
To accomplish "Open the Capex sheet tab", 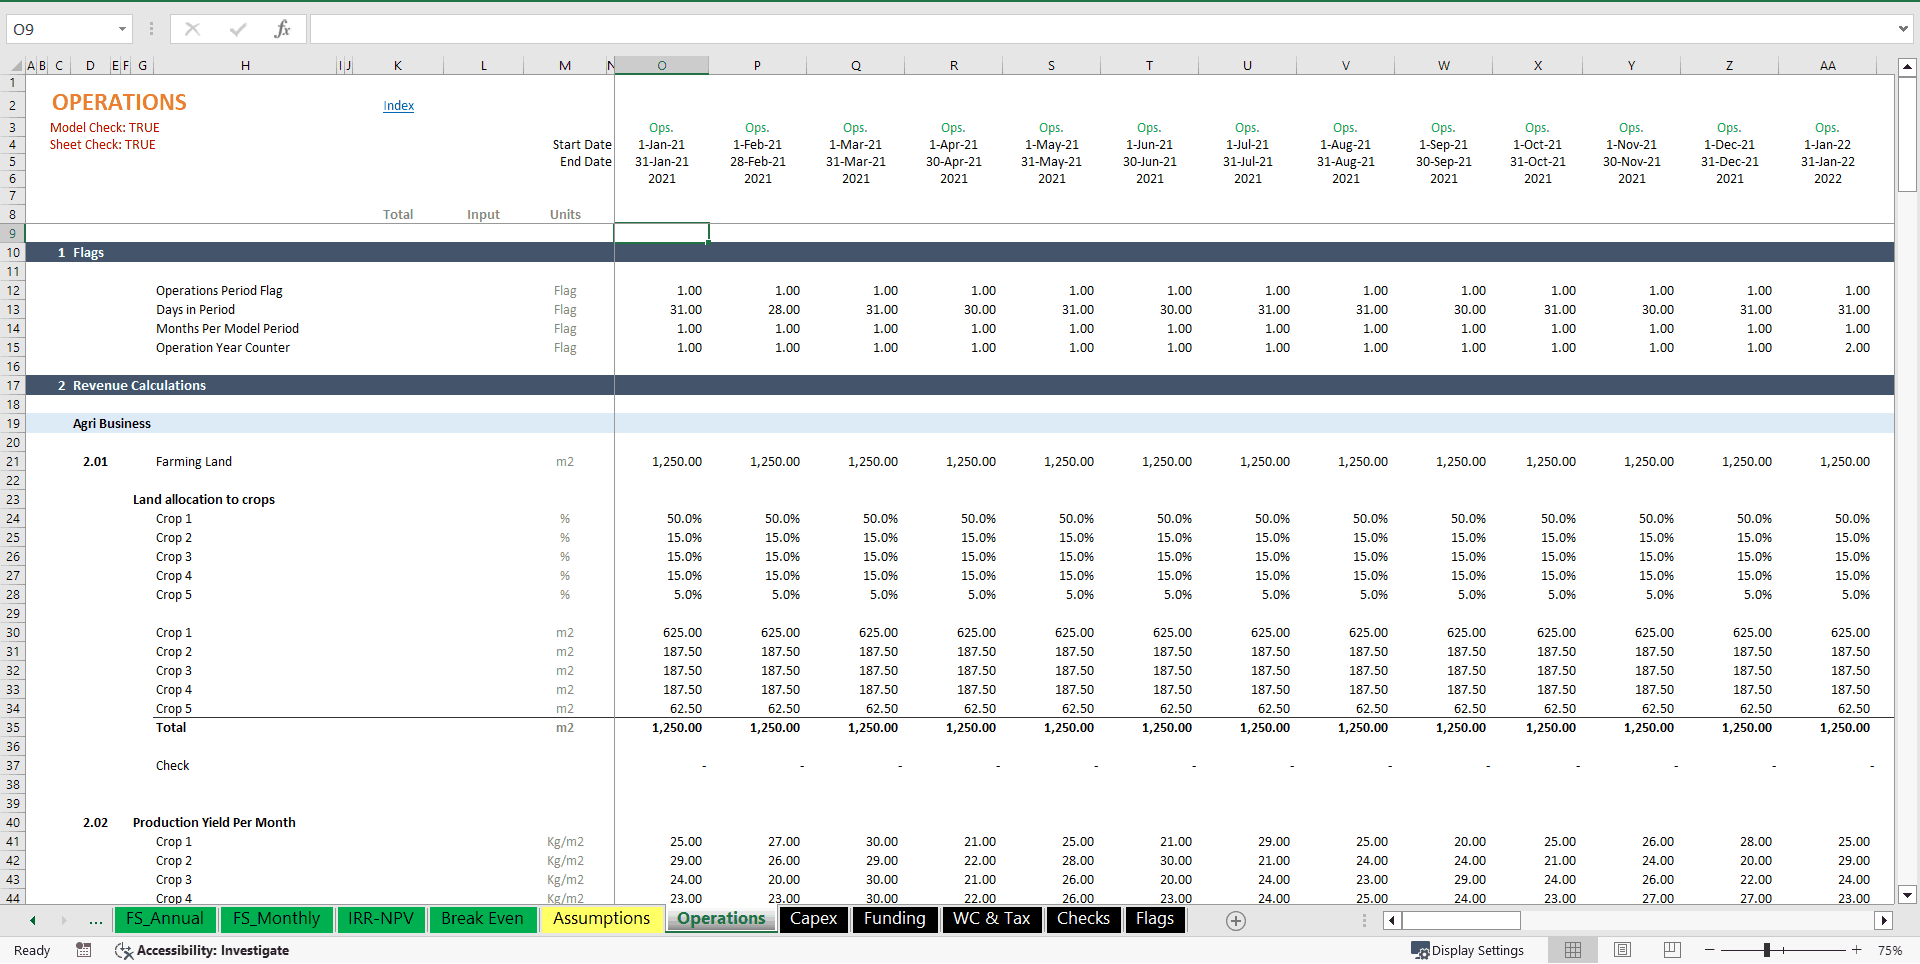I will click(813, 919).
